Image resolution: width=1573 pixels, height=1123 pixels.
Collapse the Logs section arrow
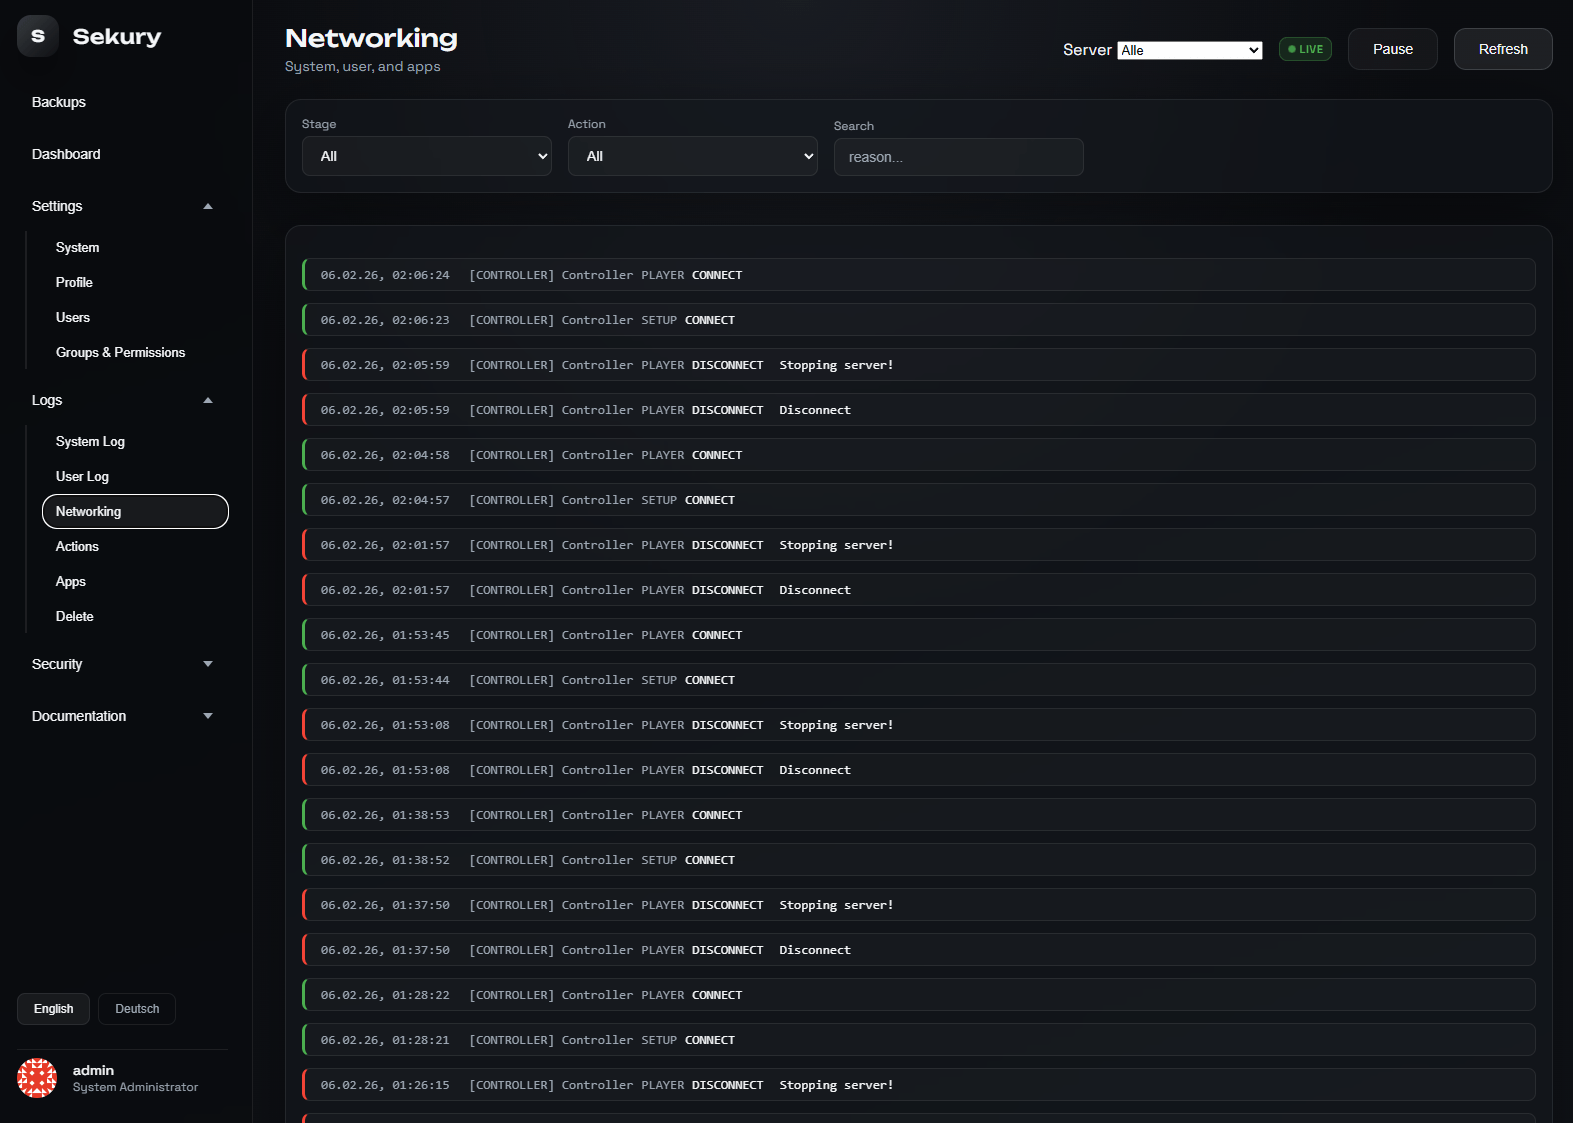pos(208,400)
